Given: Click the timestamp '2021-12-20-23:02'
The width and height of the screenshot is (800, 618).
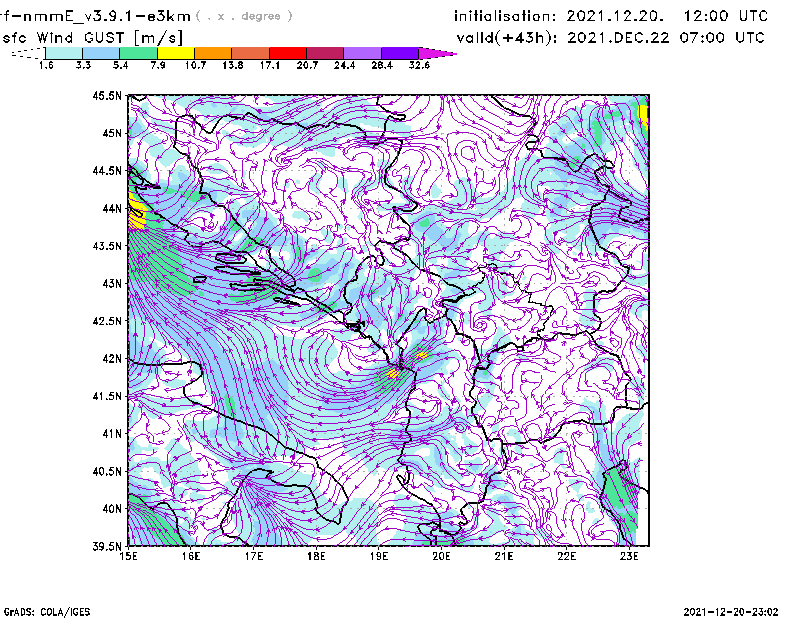Looking at the screenshot, I should click(731, 612).
